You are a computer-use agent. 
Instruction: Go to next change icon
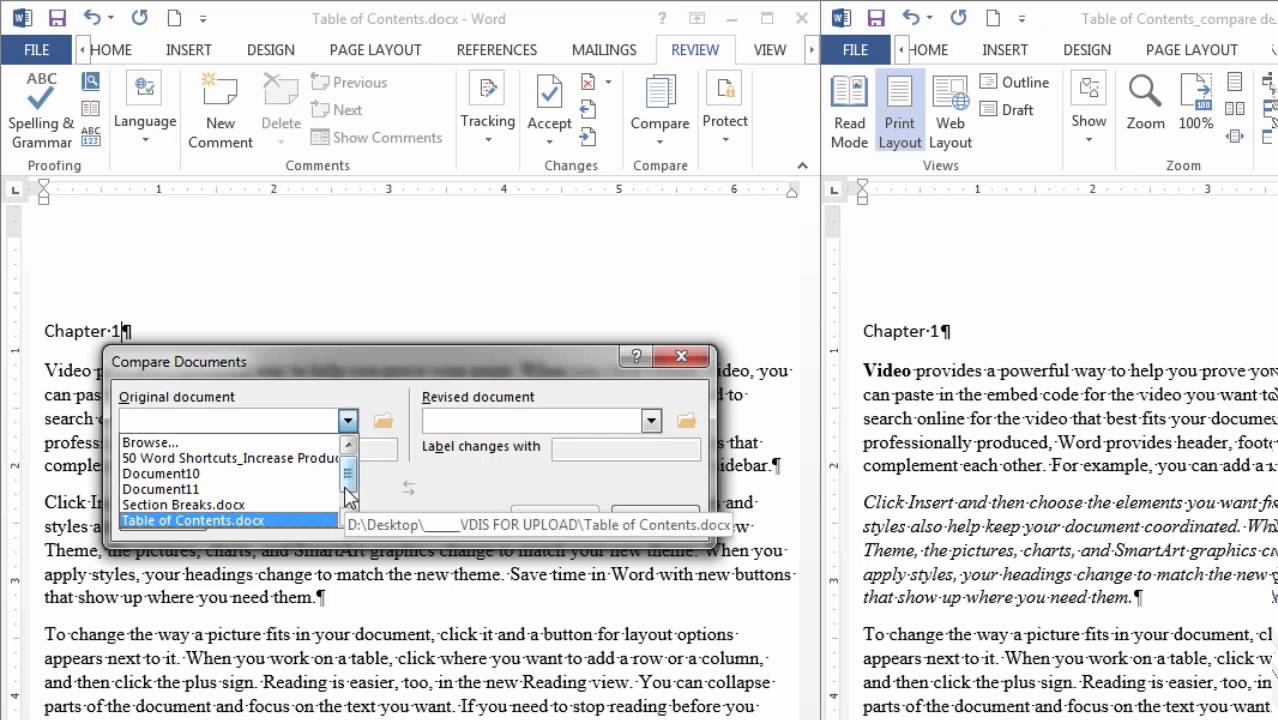click(x=588, y=136)
